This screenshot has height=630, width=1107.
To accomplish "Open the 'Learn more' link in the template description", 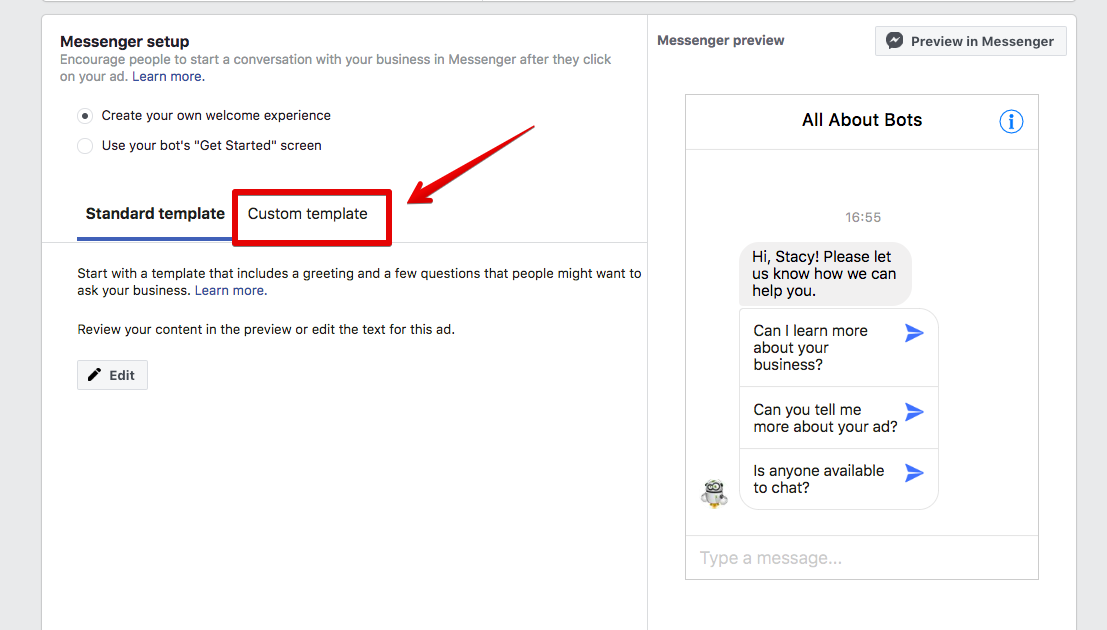I will tap(229, 290).
